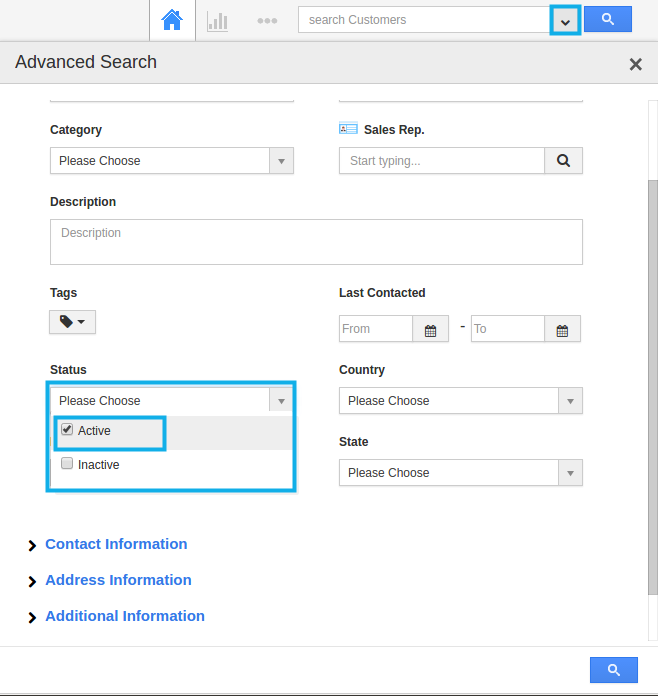This screenshot has height=696, width=658.
Task: Expand the Contact Information section
Action: pos(116,544)
